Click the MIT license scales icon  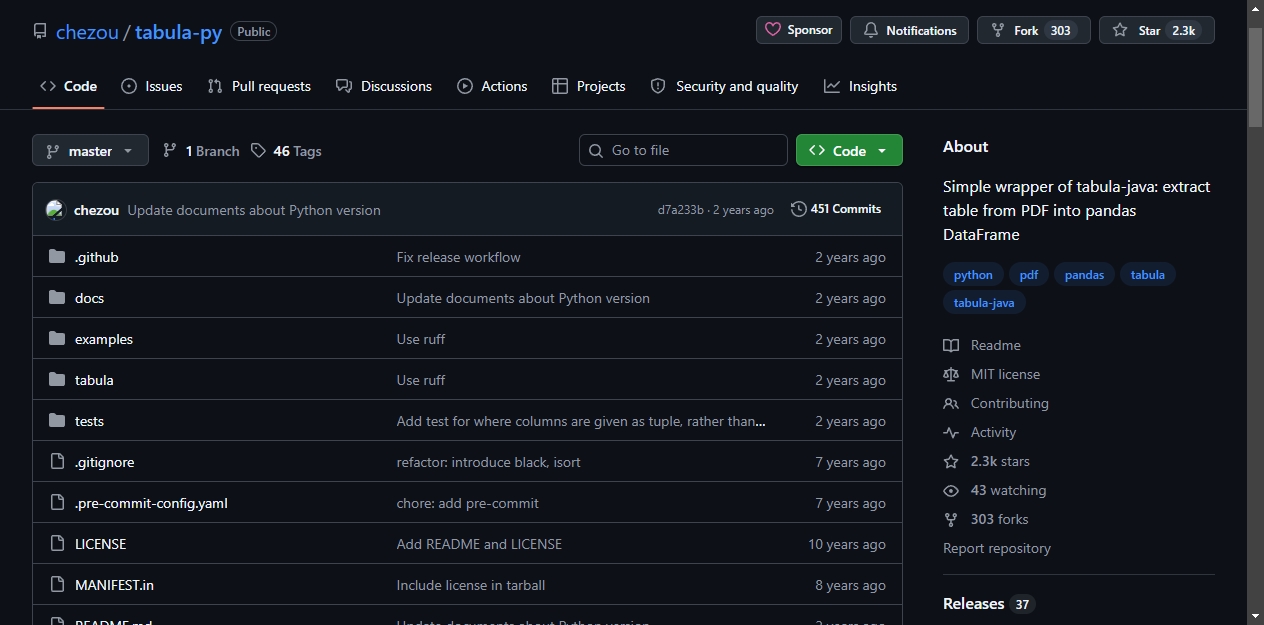pos(951,374)
